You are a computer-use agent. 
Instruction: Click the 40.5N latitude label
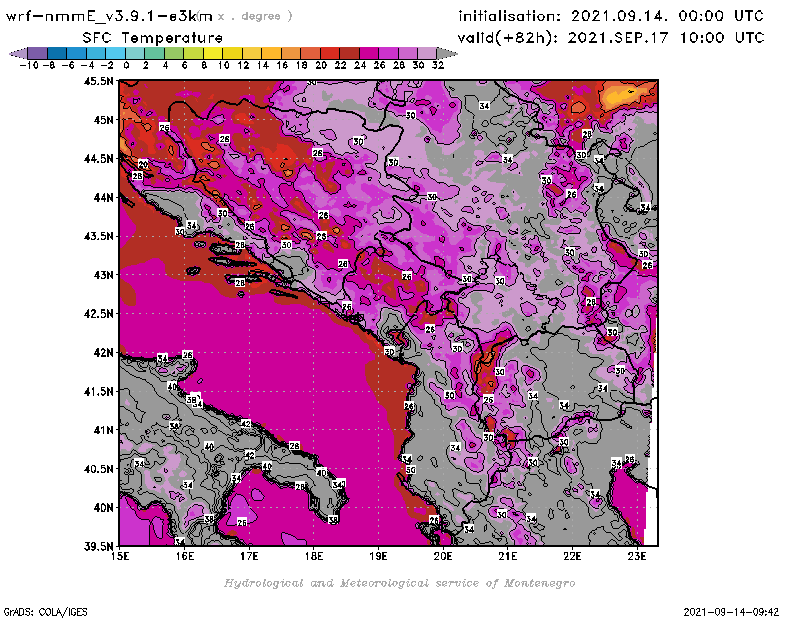pyautogui.click(x=98, y=469)
